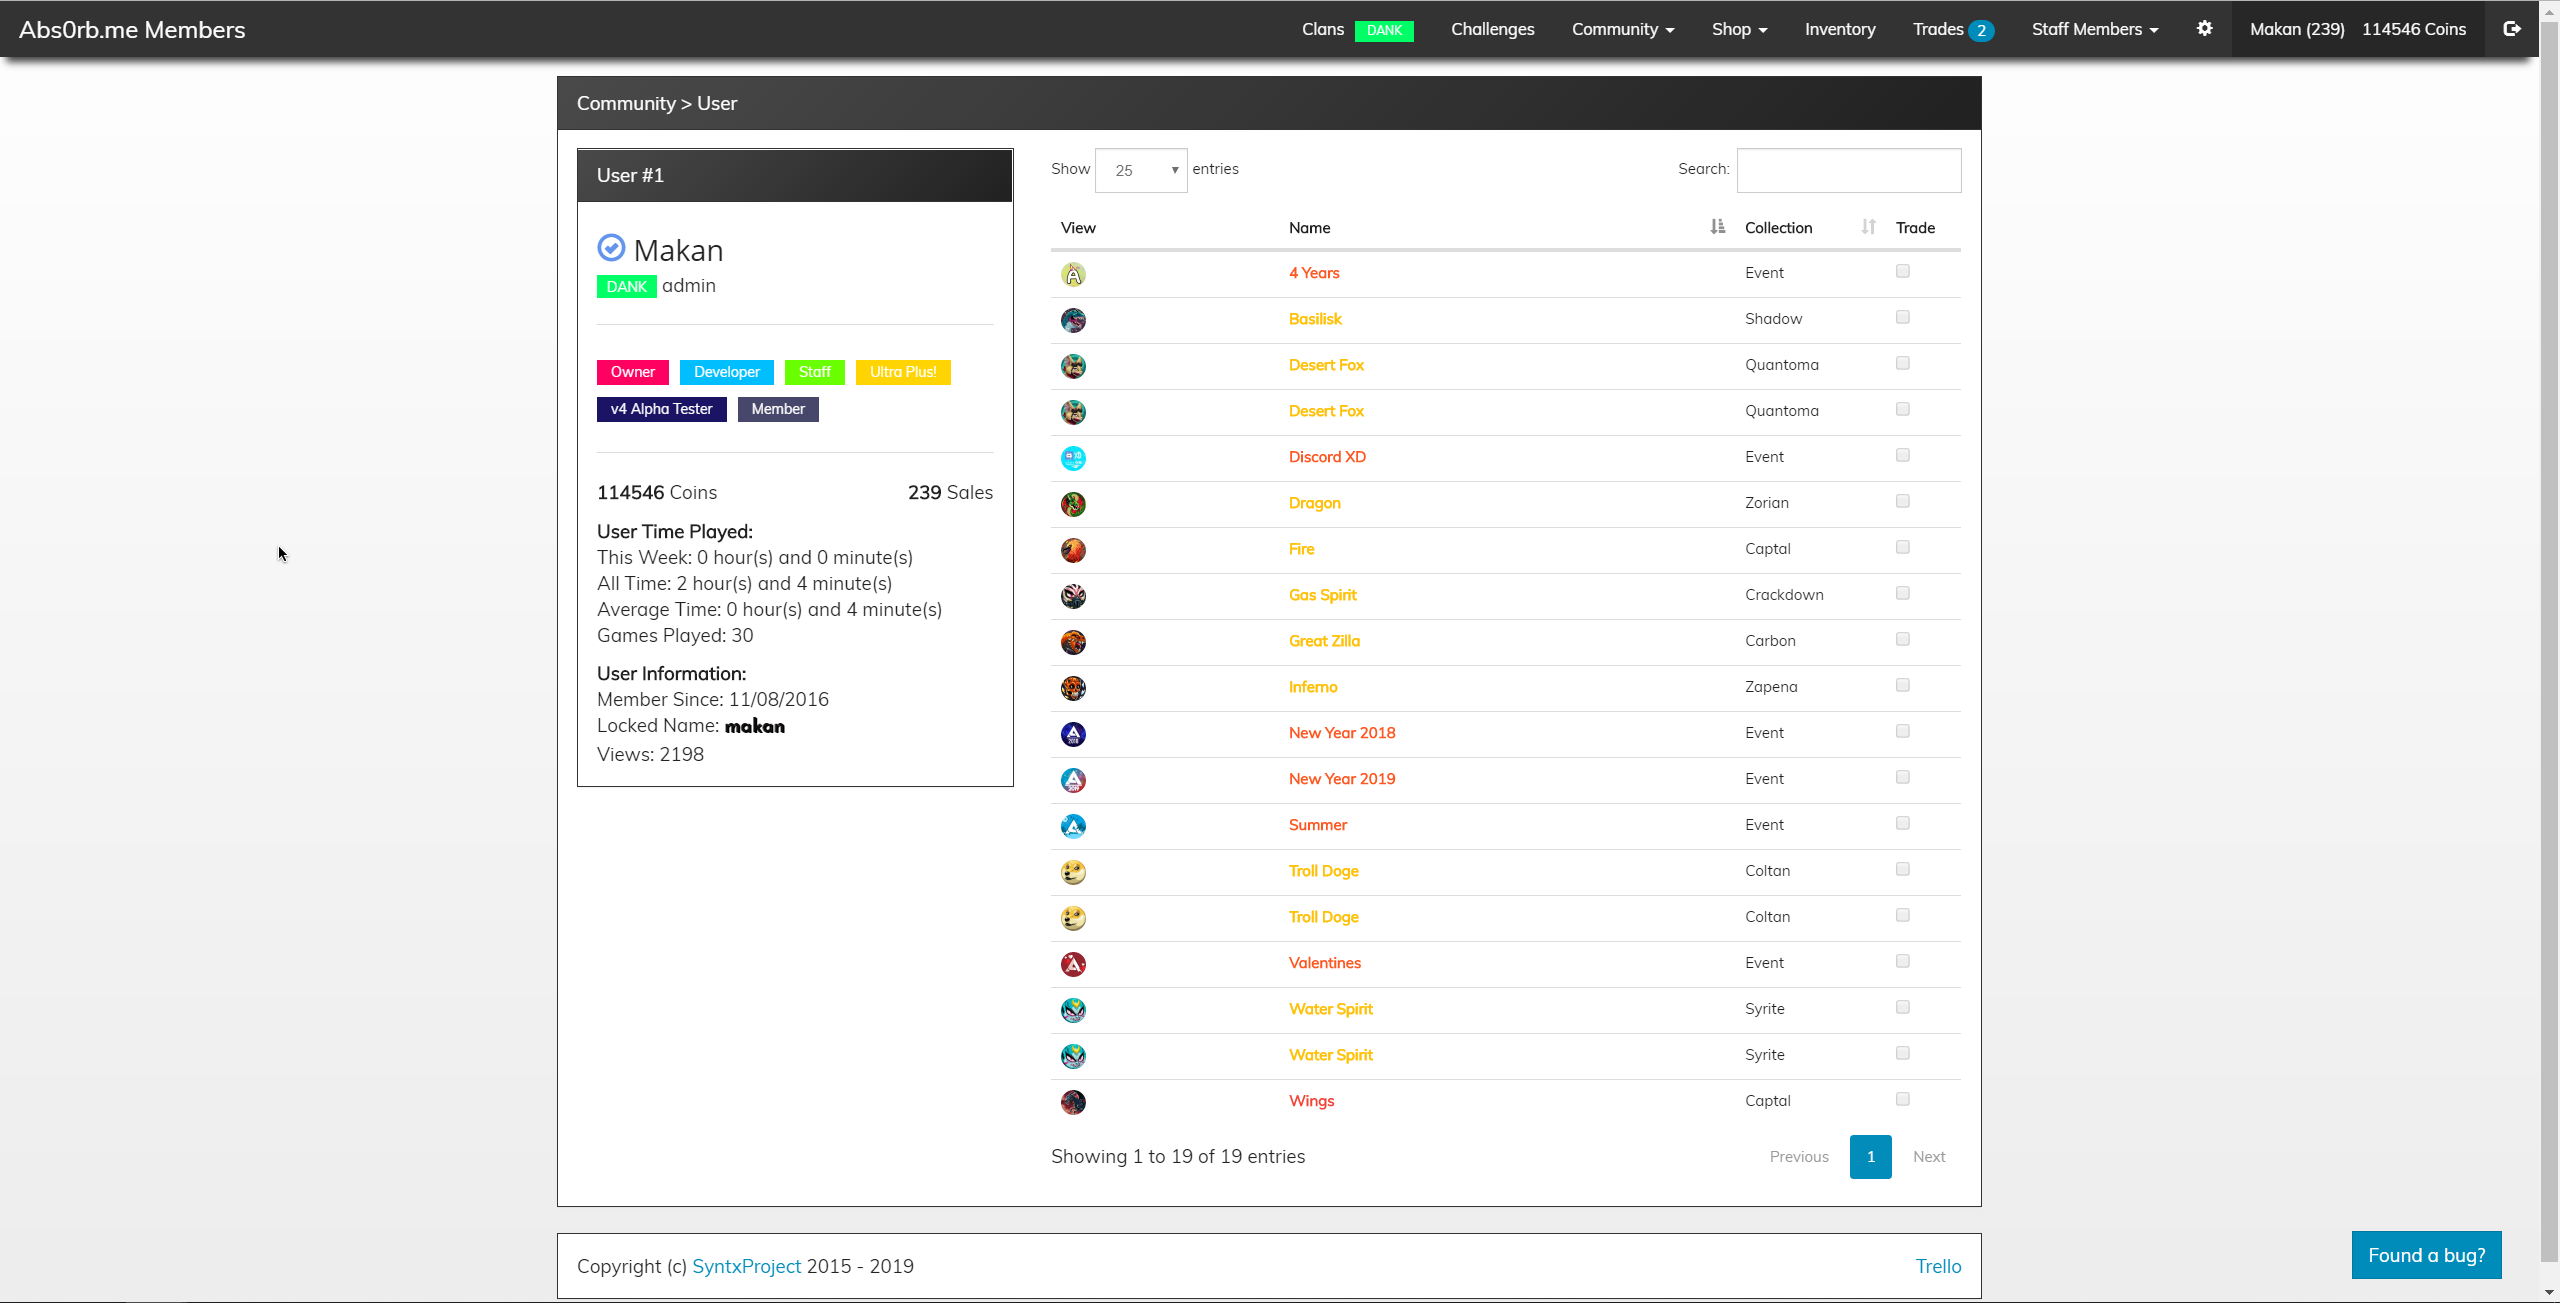The height and width of the screenshot is (1303, 2560).
Task: Expand the Shop menu dropdown
Action: click(x=1739, y=29)
